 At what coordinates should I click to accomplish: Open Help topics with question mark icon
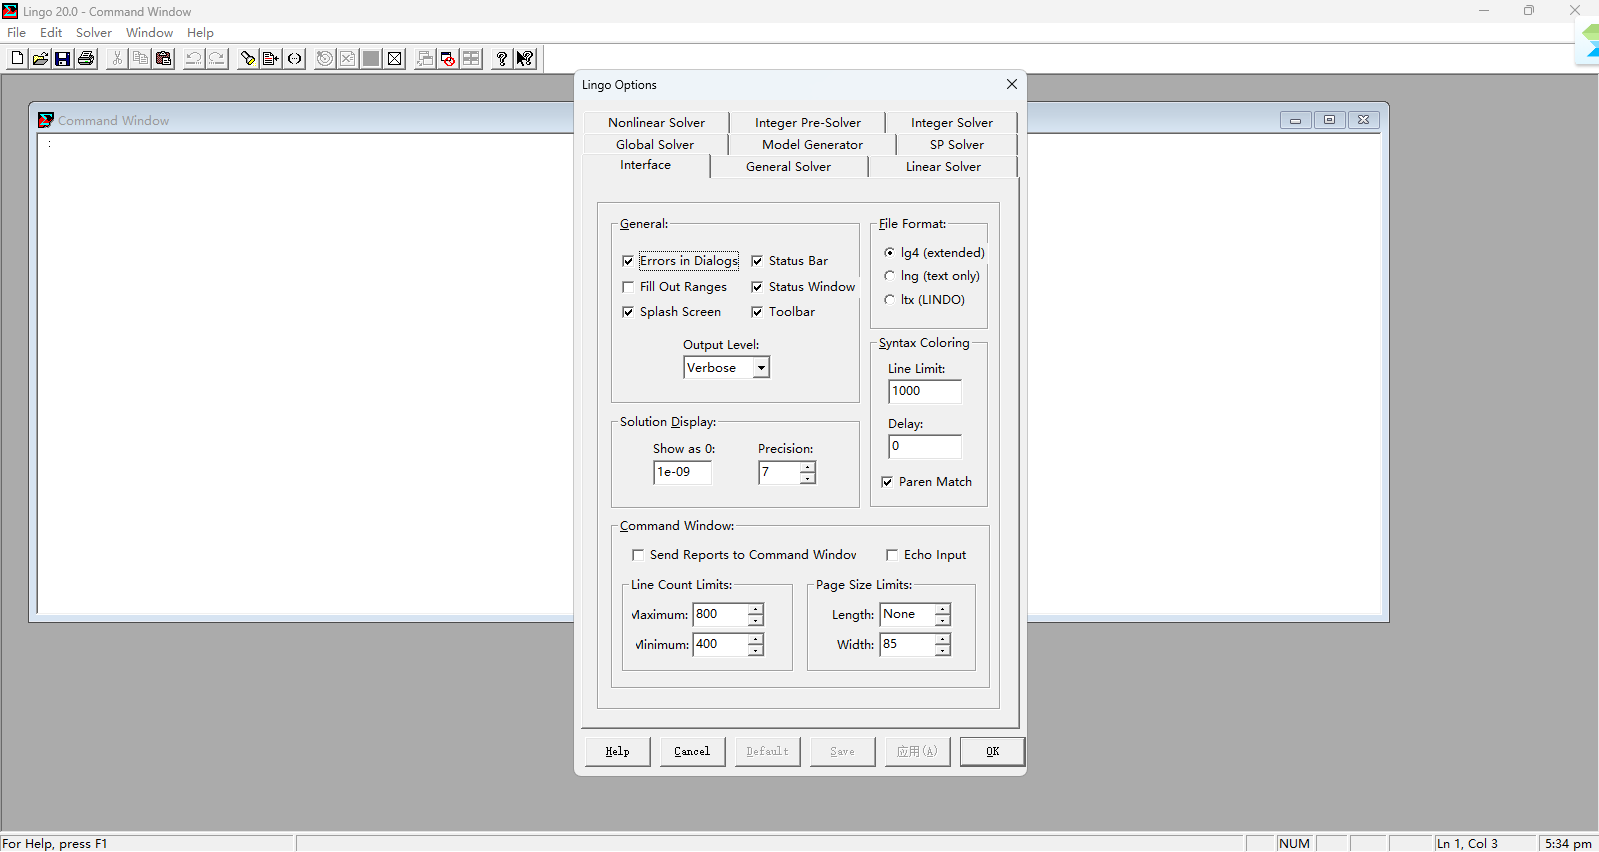(502, 59)
